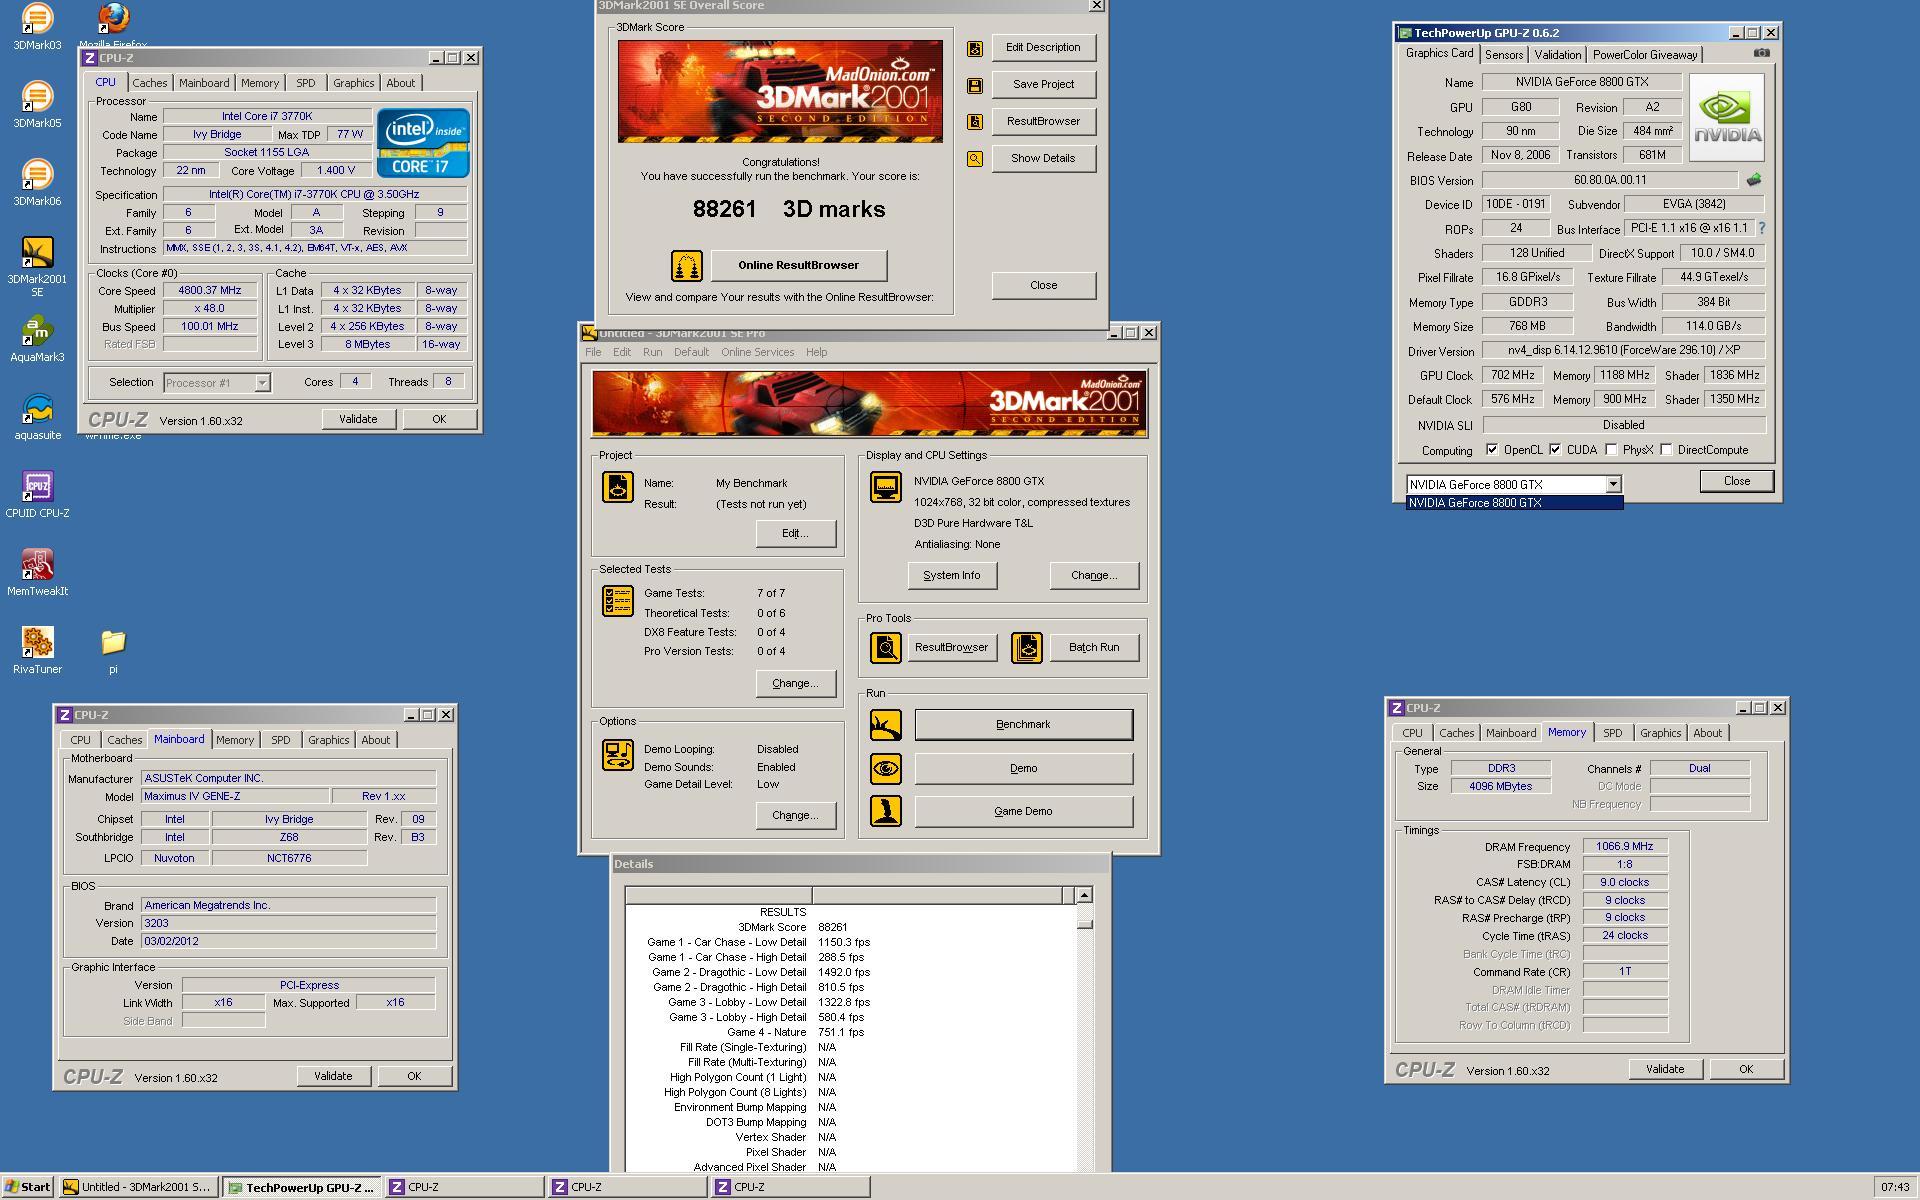Click the Benchmark run icon
This screenshot has height=1200, width=1920.
click(x=886, y=725)
